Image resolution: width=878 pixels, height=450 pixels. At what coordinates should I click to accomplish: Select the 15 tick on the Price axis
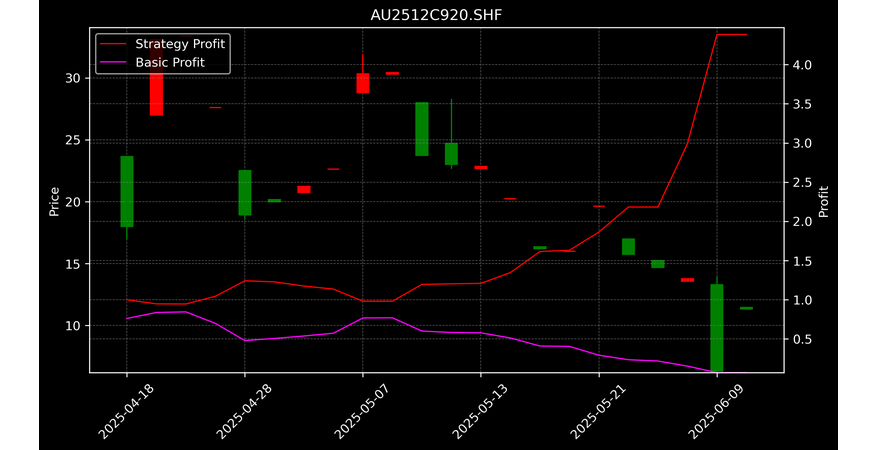(73, 264)
